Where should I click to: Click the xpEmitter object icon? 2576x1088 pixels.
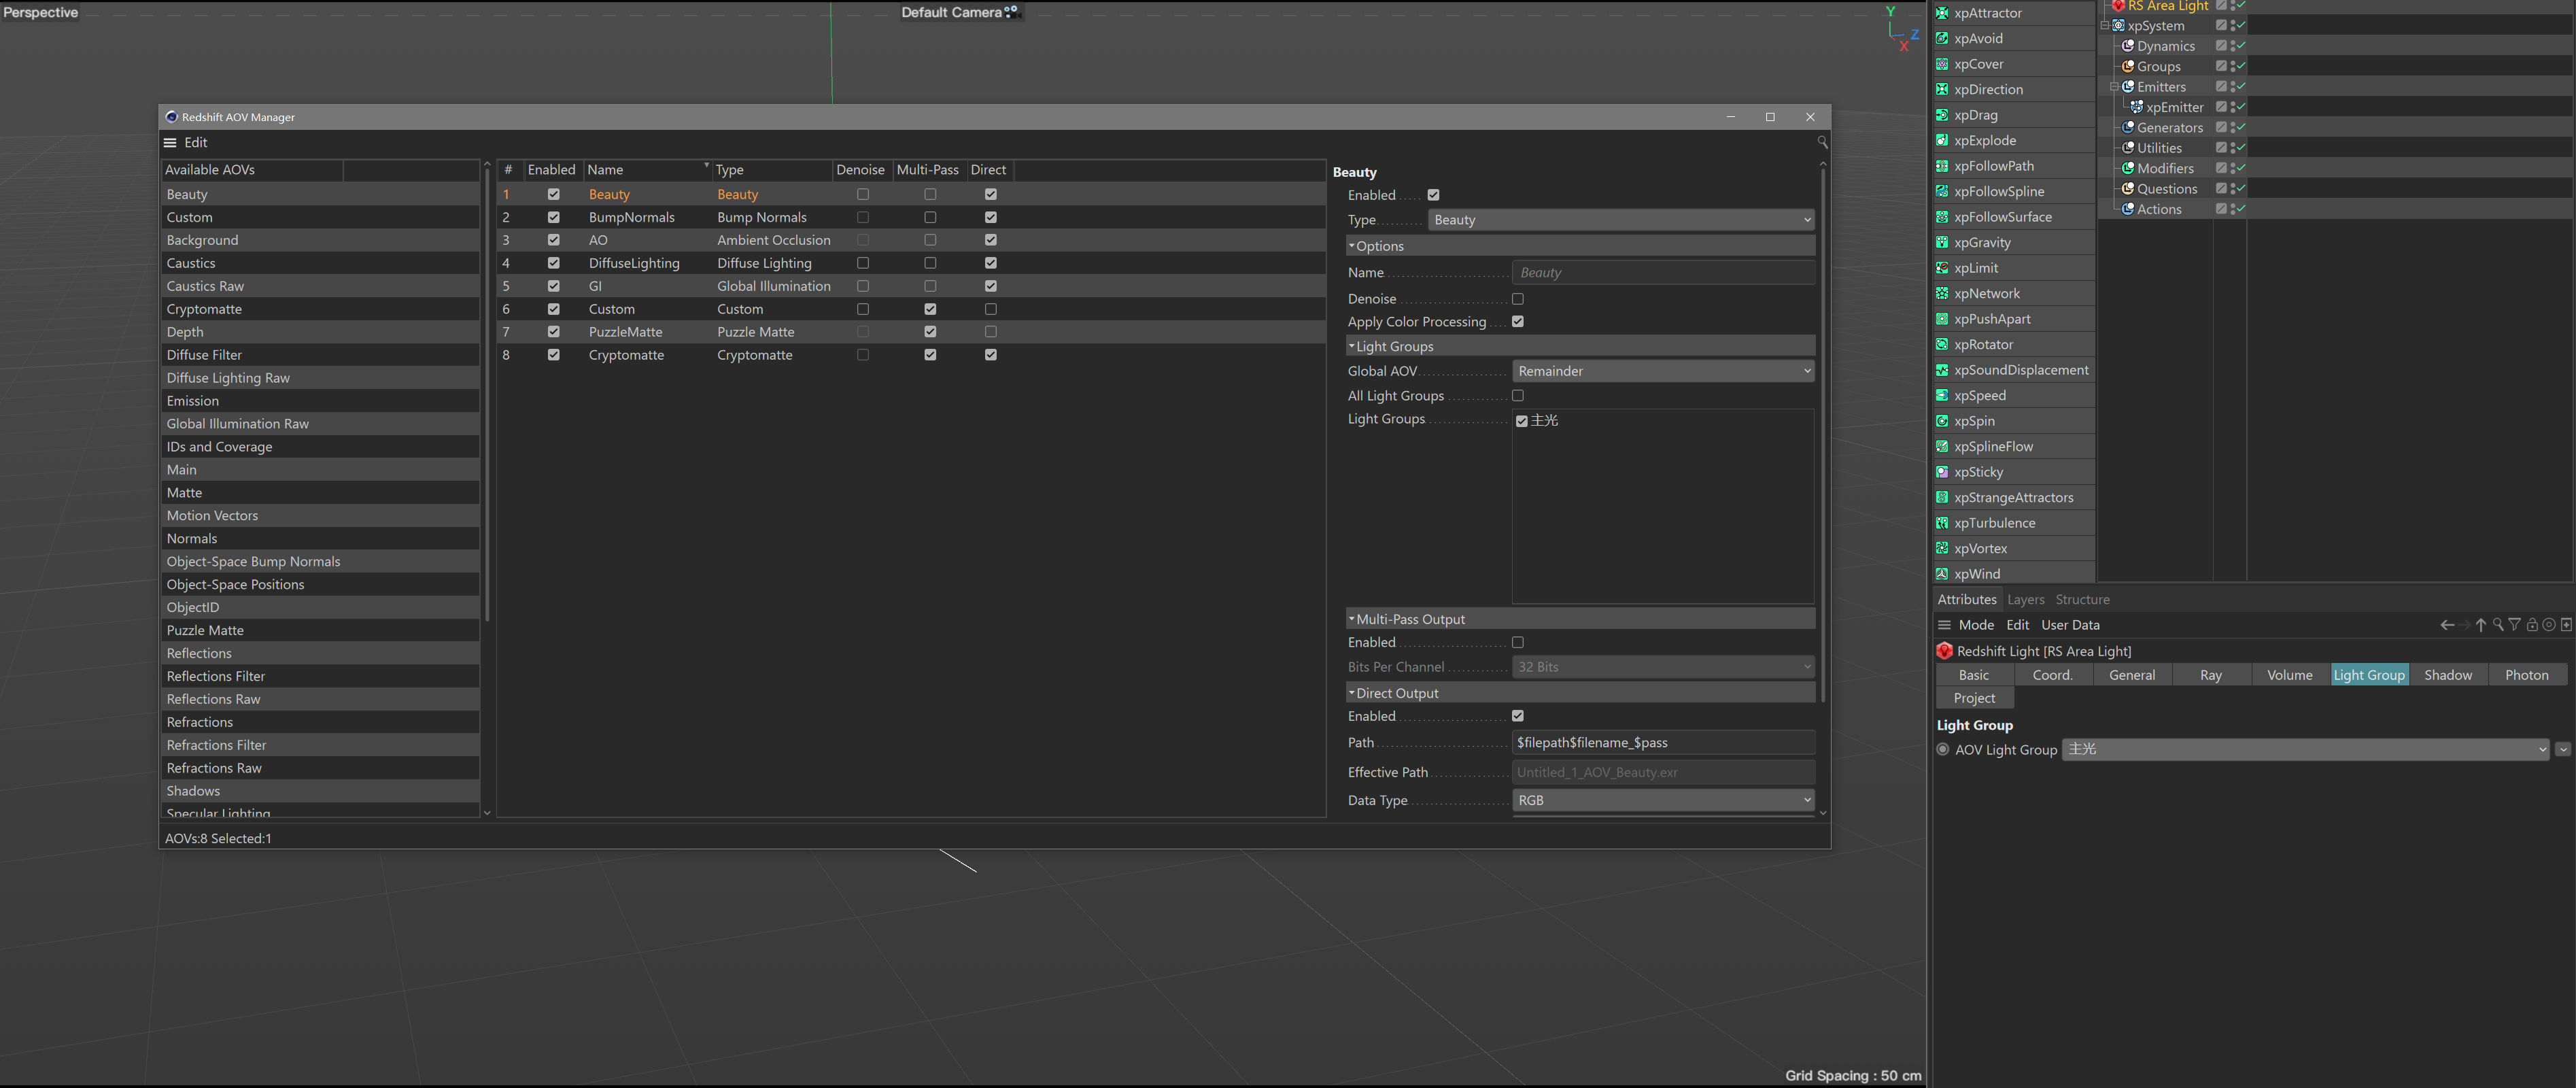coord(2137,107)
